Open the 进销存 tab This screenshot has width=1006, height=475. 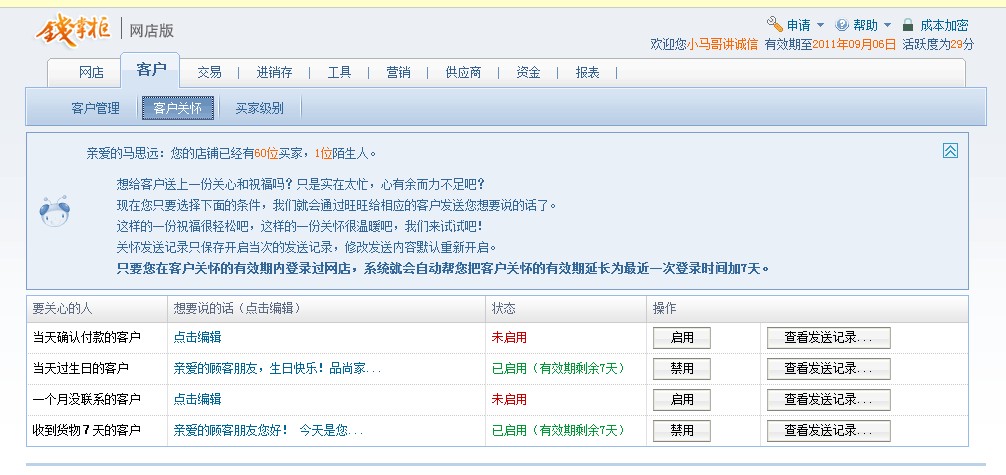coord(274,72)
